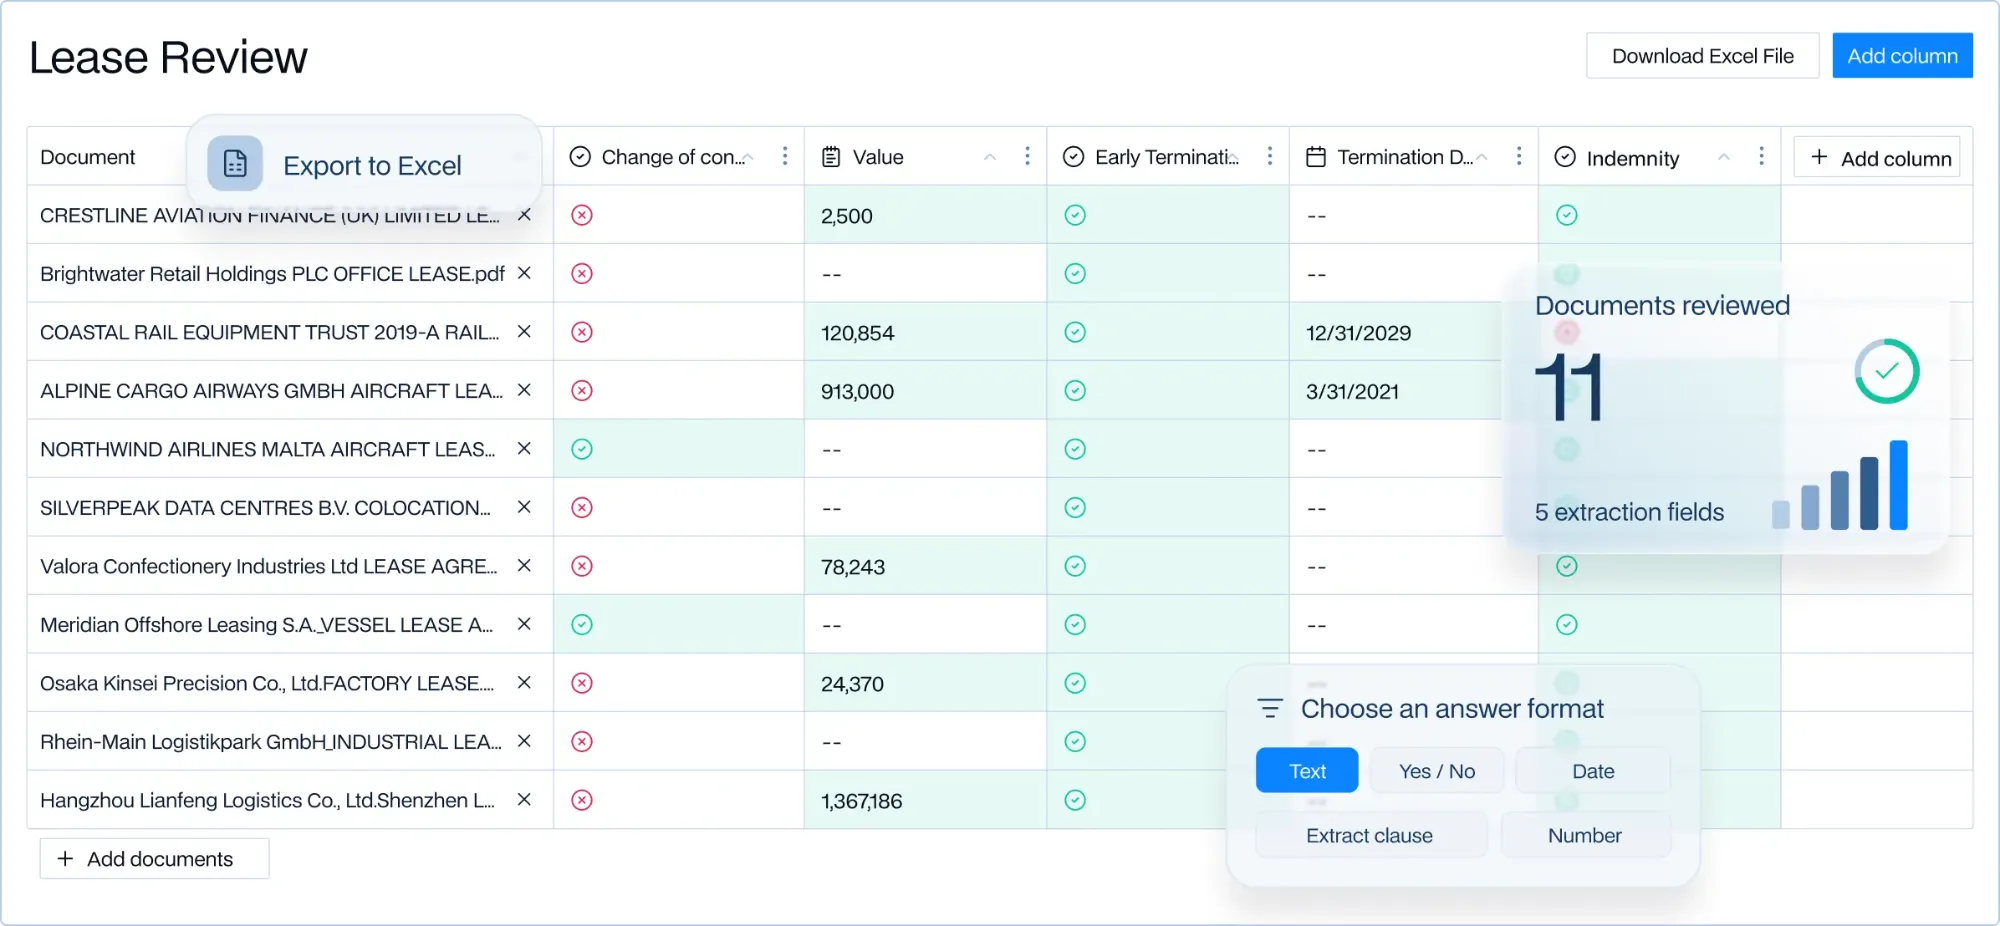Toggle Early Termination check for ALPINE CARGO row
Viewport: 2000px width, 926px height.
pos(1075,390)
